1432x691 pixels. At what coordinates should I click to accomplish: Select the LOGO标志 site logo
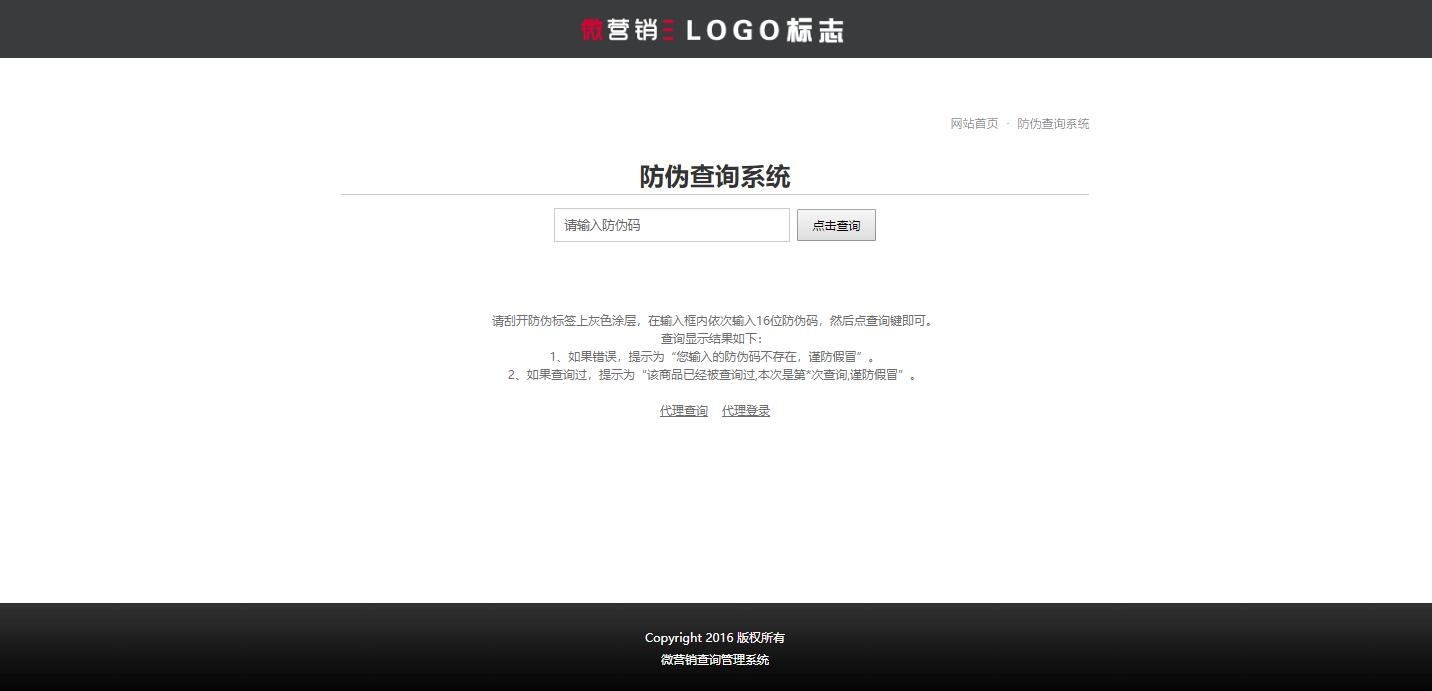coord(765,29)
